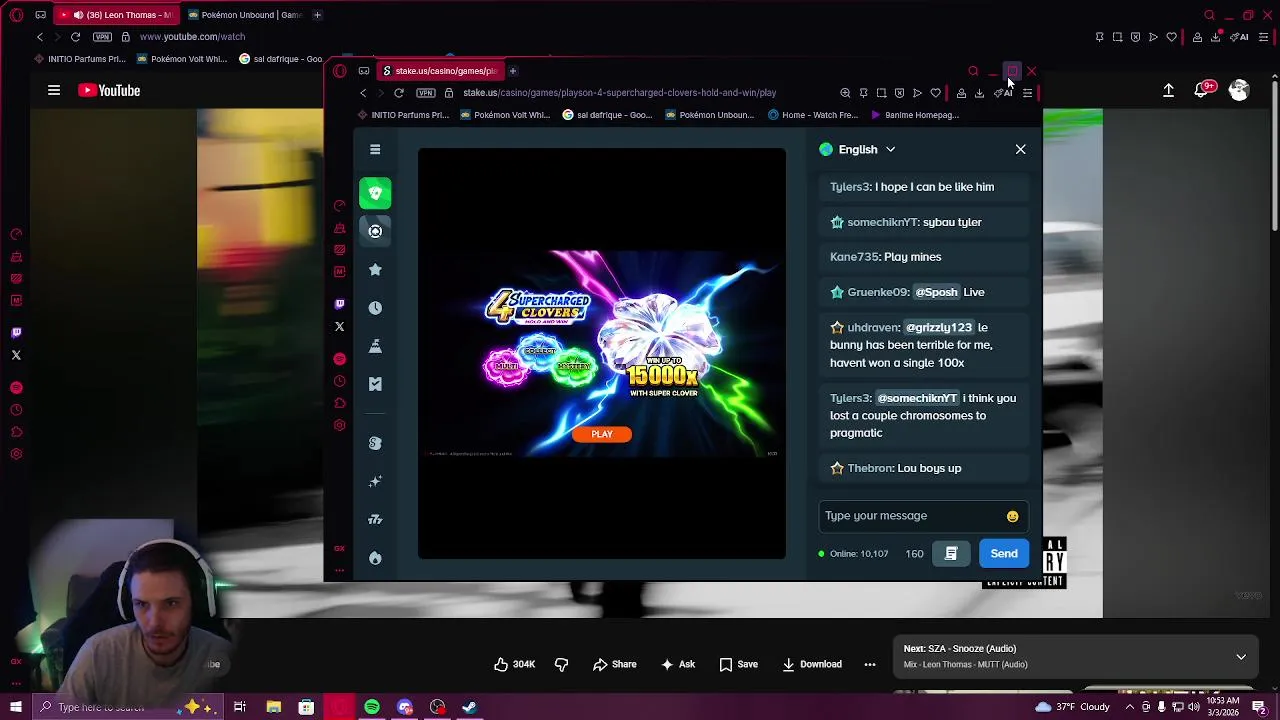Viewport: 1280px width, 720px height.
Task: Open the Stake sidebar hamburger menu
Action: pyautogui.click(x=375, y=150)
